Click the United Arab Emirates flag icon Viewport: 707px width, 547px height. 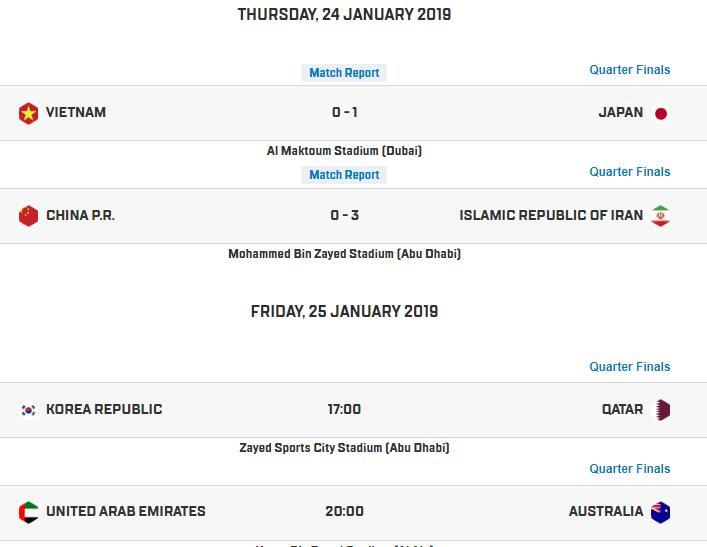(x=28, y=512)
